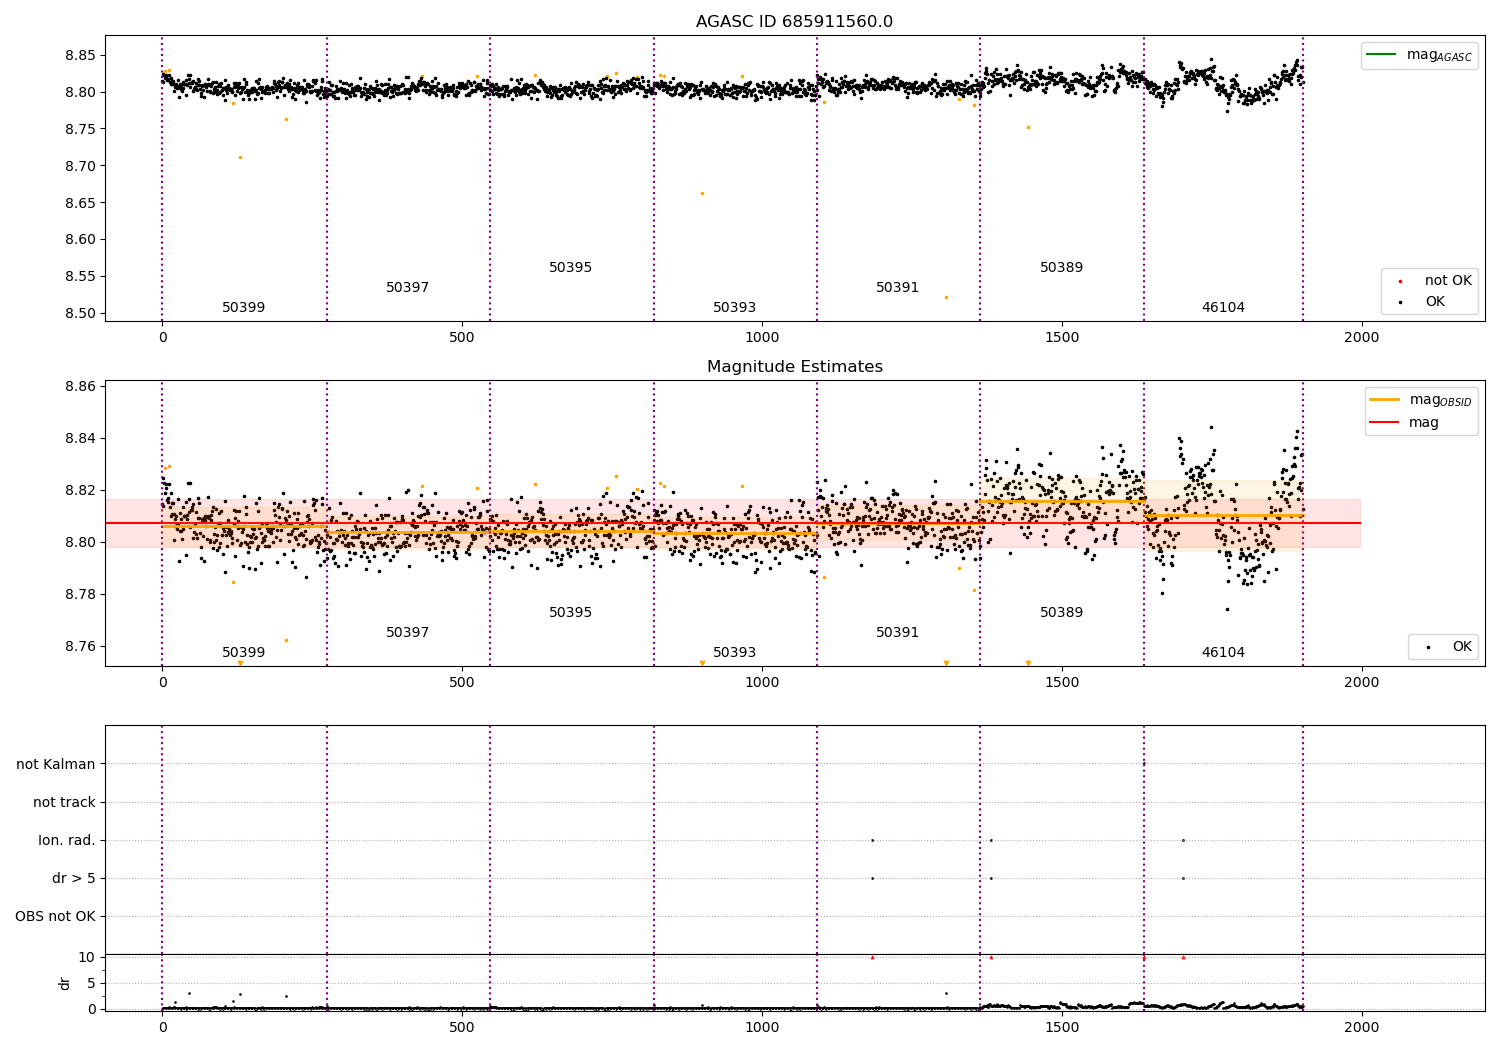Viewport: 1500px width, 1050px height.
Task: Click obsid label 50393 in the AGASC ID plot
Action: coord(734,308)
